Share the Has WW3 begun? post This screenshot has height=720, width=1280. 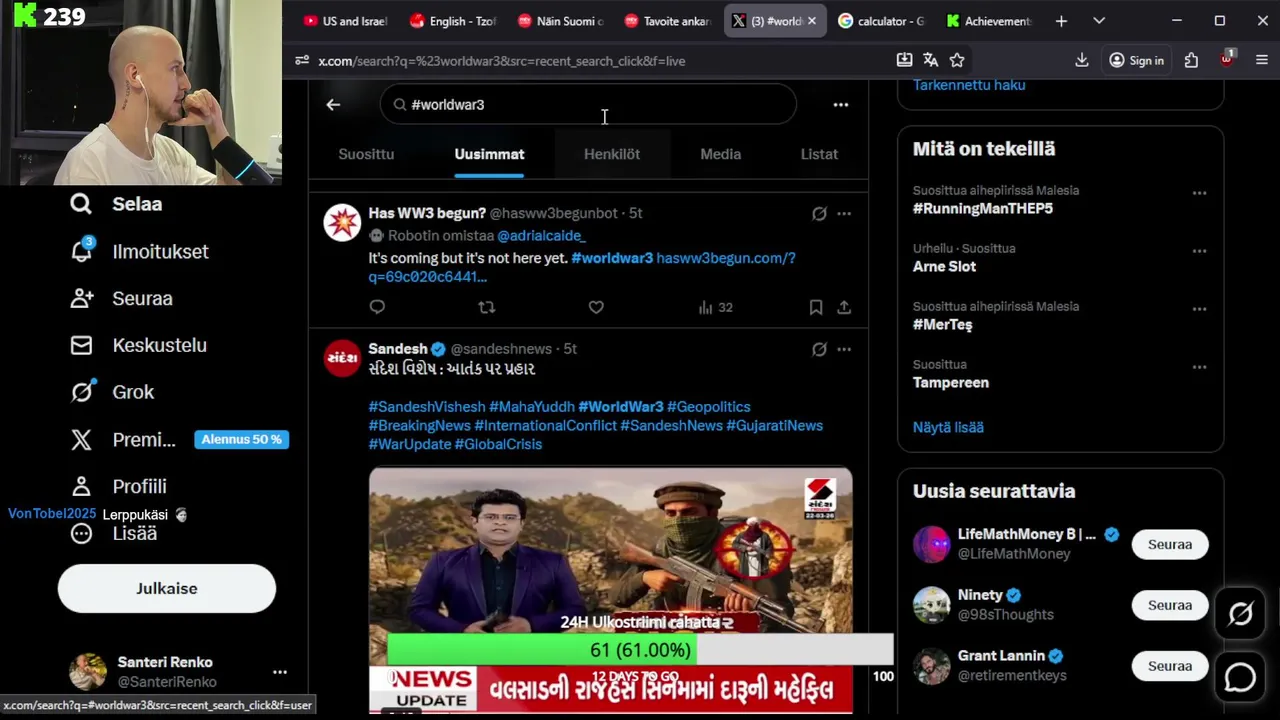click(844, 307)
